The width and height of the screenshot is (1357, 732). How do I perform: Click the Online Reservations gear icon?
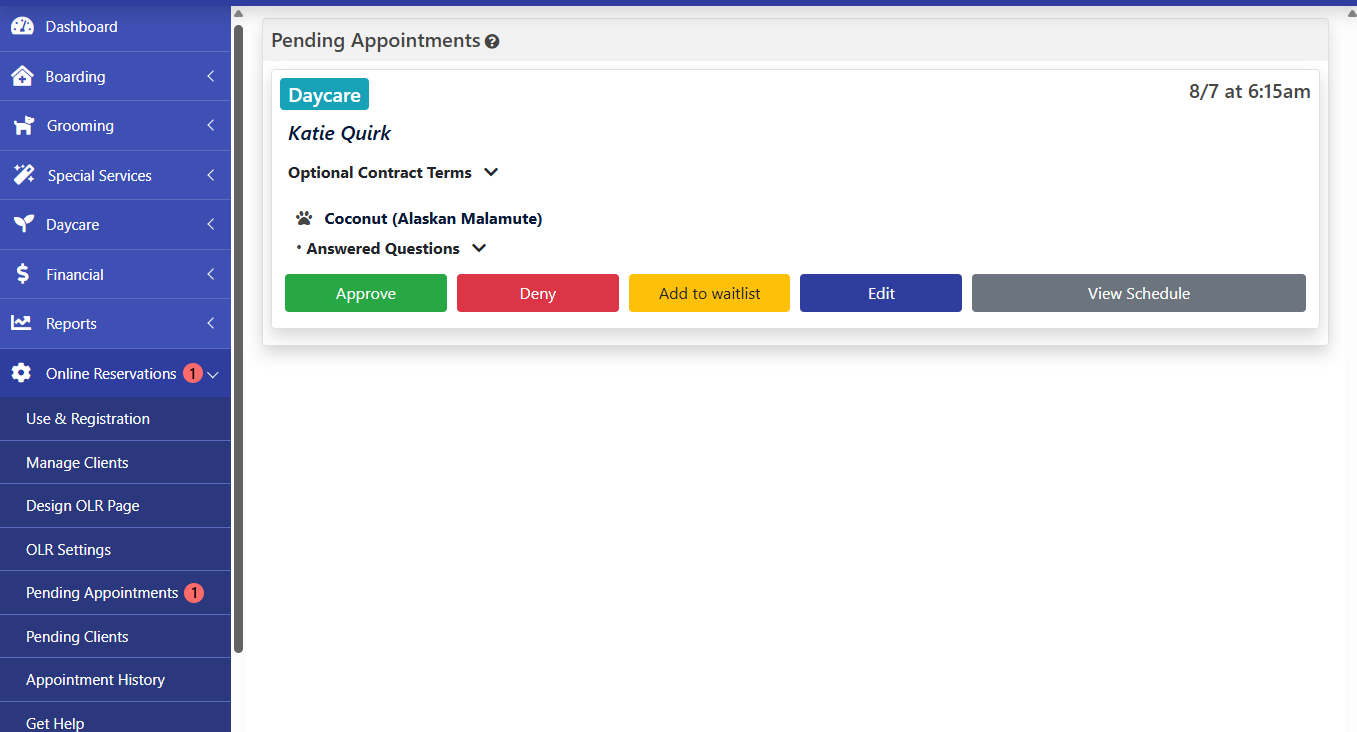[x=21, y=373]
